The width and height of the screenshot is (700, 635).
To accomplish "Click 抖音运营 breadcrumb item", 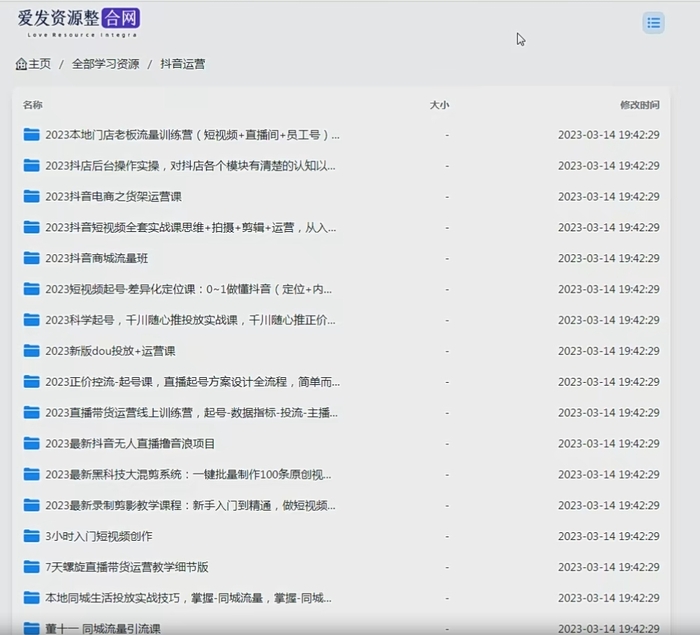I will point(183,64).
